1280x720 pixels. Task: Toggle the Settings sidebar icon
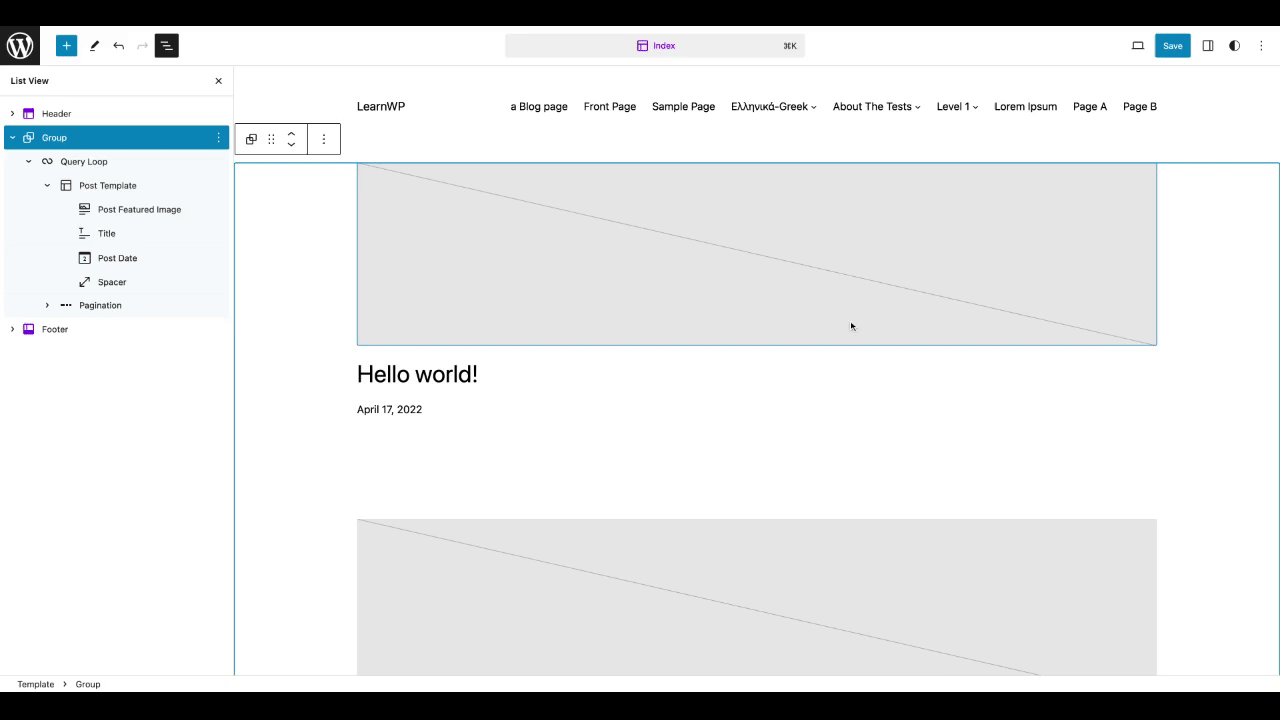tap(1208, 45)
